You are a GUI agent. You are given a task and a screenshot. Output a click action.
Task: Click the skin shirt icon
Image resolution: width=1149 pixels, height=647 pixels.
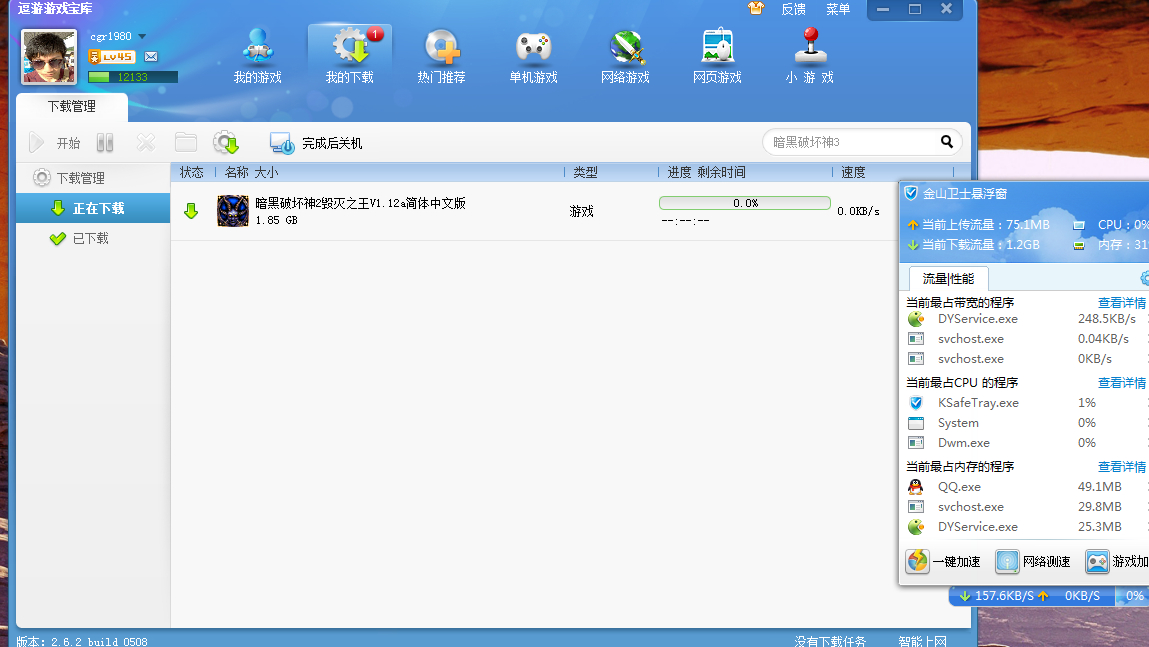756,8
